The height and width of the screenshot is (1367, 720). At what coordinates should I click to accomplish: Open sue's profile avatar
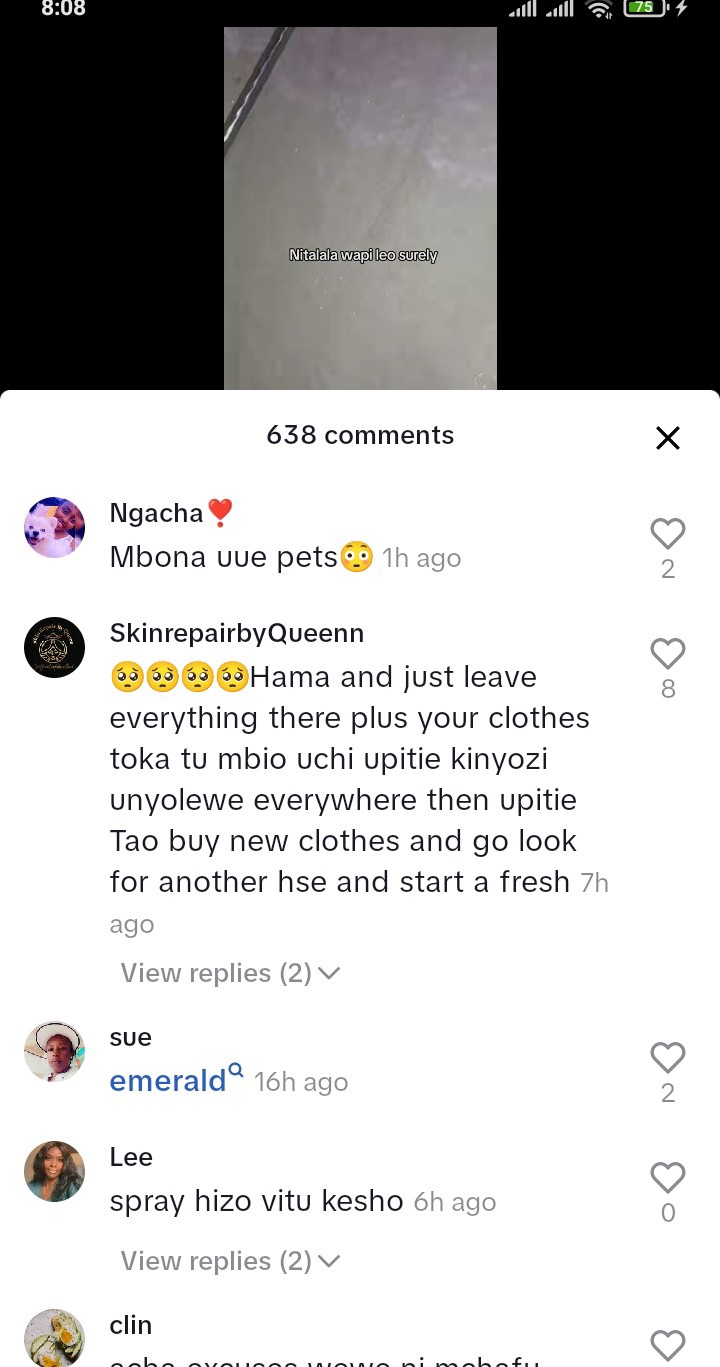pyautogui.click(x=54, y=1051)
